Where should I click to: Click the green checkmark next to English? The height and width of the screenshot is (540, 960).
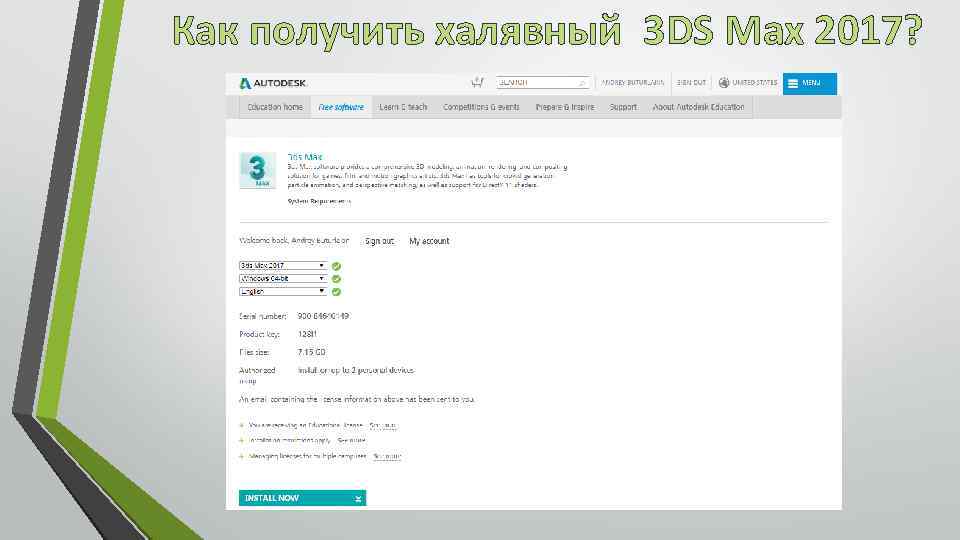point(336,292)
